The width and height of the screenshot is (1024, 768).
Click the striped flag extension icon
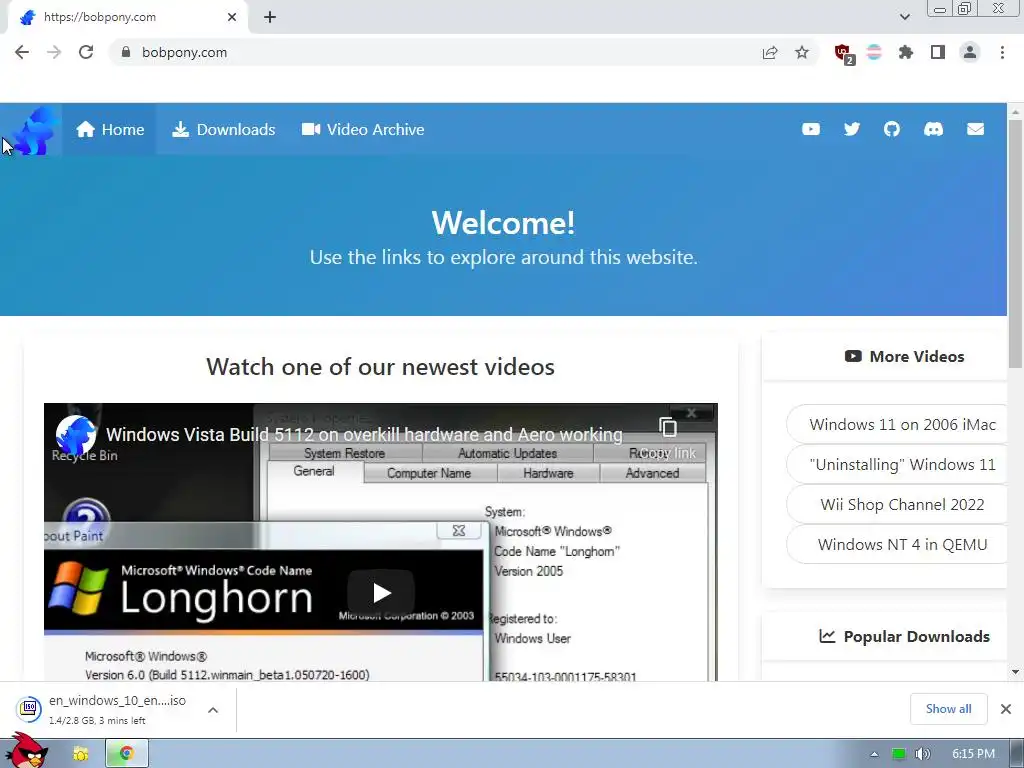(874, 52)
